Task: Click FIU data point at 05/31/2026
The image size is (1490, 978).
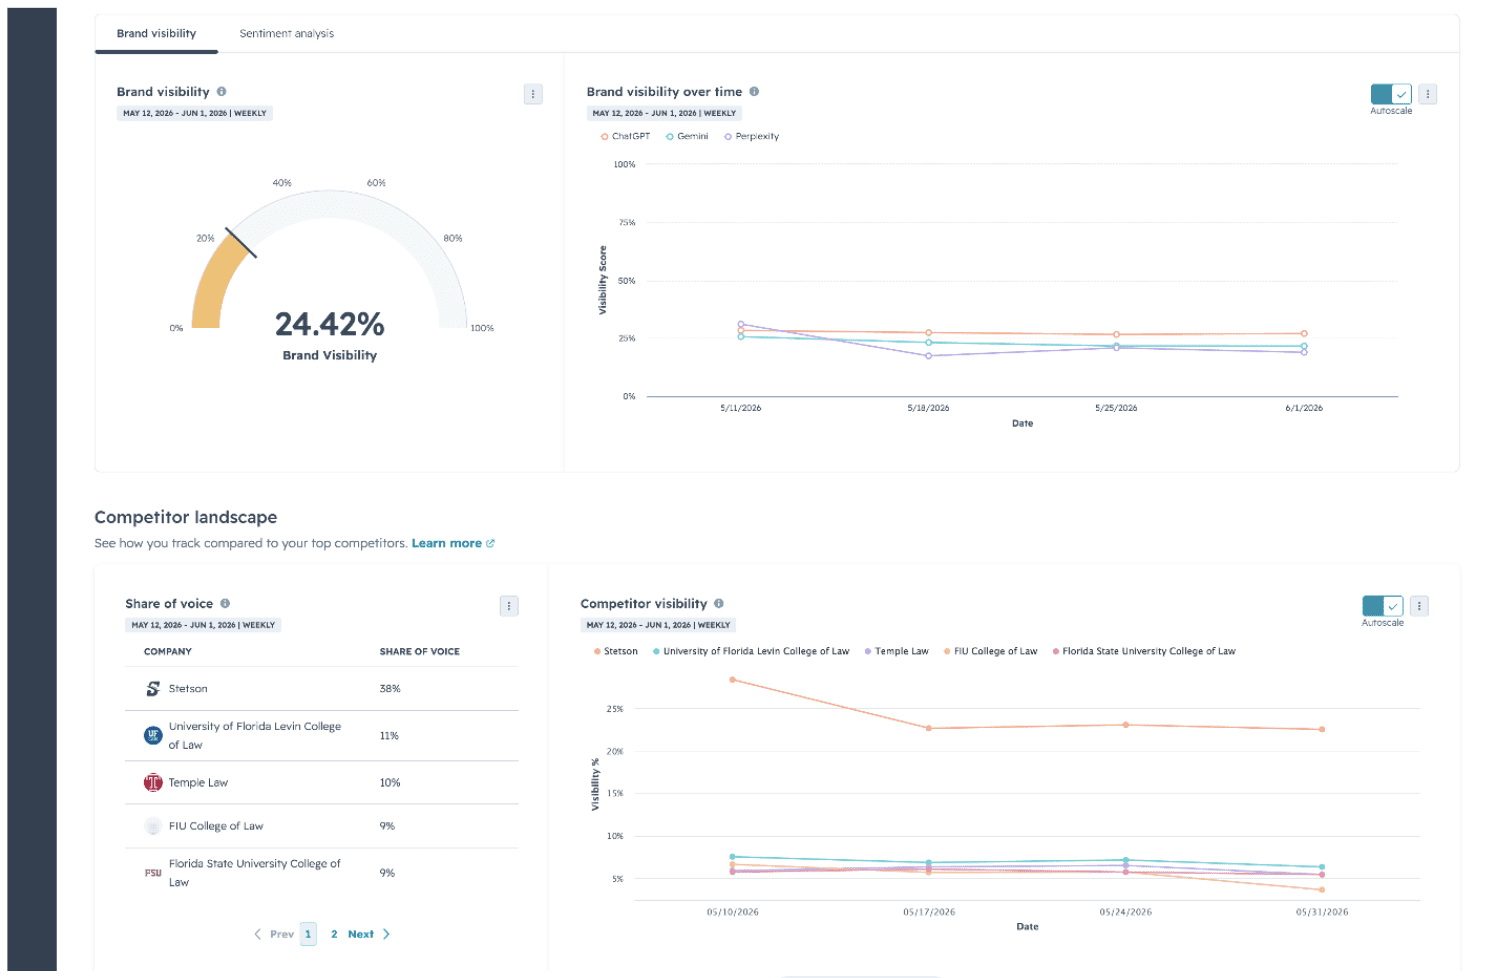Action: tap(1322, 890)
